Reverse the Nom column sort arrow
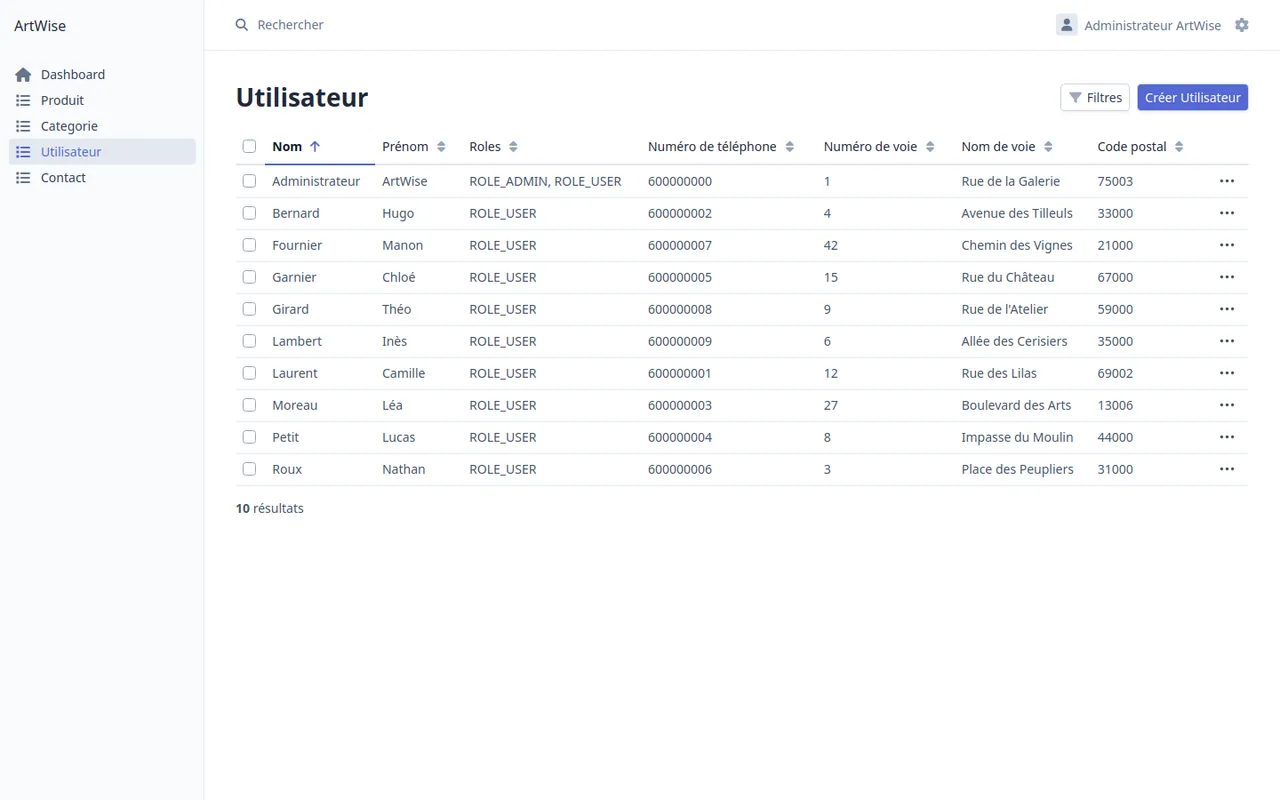Image resolution: width=1280 pixels, height=800 pixels. pos(315,147)
